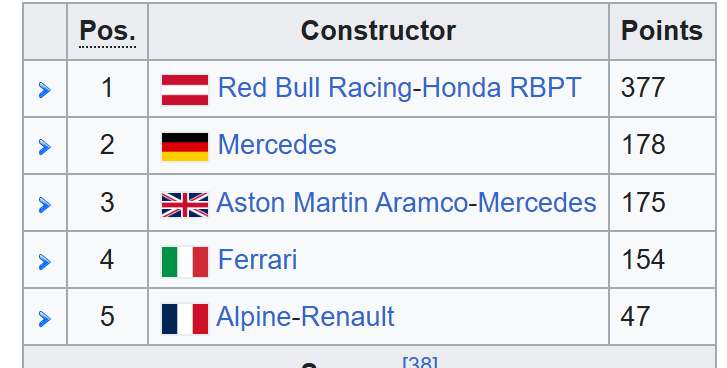Click the German flag icon beside Mercedes
Image resolution: width=727 pixels, height=368 pixels.
(185, 147)
